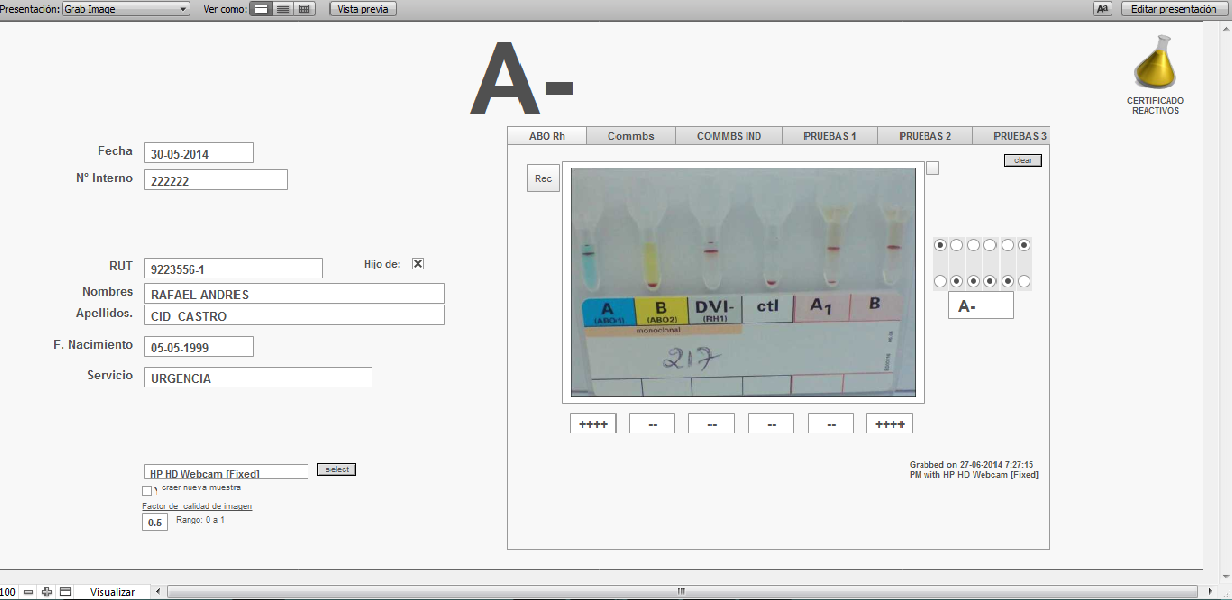Select the top-left radio button for column A
The height and width of the screenshot is (600, 1232).
point(940,245)
